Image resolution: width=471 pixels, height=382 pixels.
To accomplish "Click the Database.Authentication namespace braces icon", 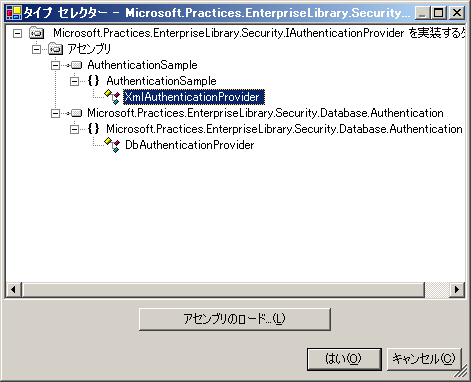I will pyautogui.click(x=93, y=129).
